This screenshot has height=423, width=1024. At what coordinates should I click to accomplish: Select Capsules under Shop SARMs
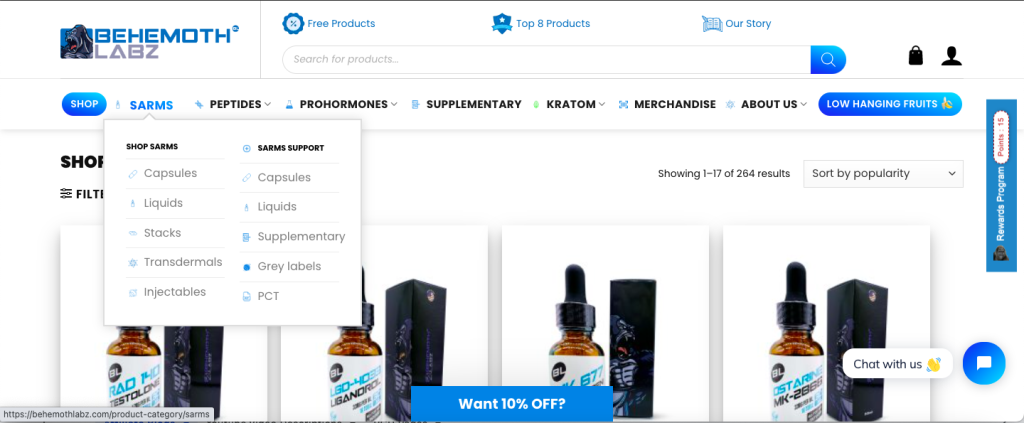click(170, 174)
